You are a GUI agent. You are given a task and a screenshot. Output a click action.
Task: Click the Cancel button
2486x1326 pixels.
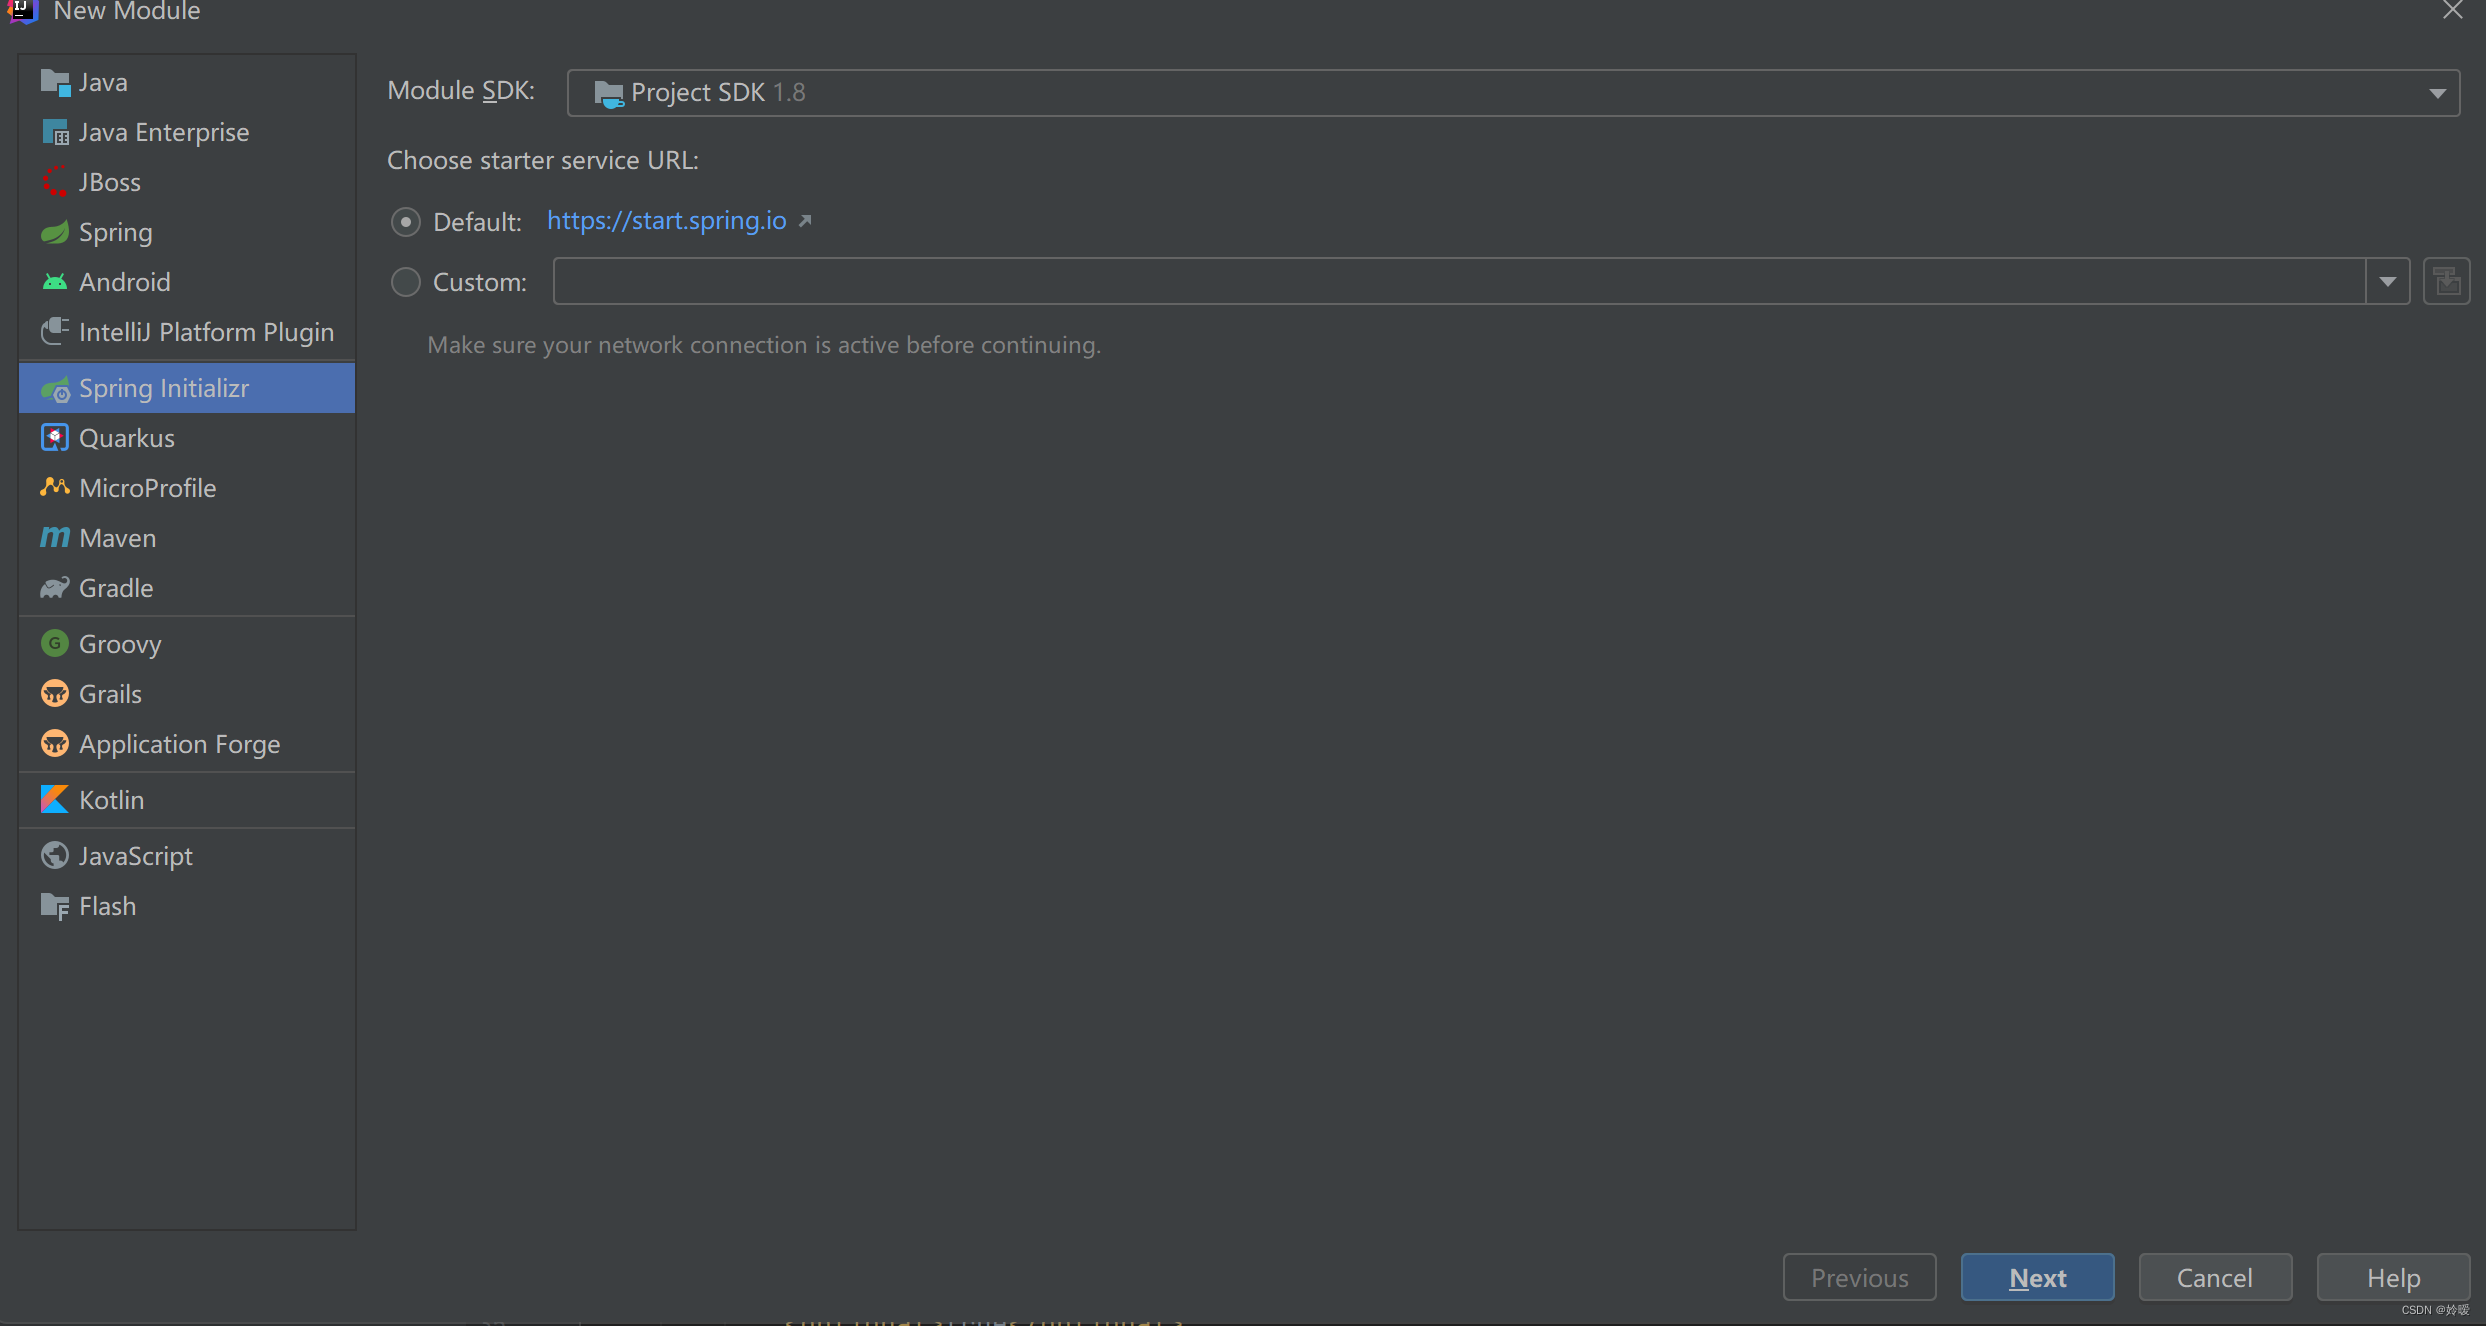pos(2214,1278)
